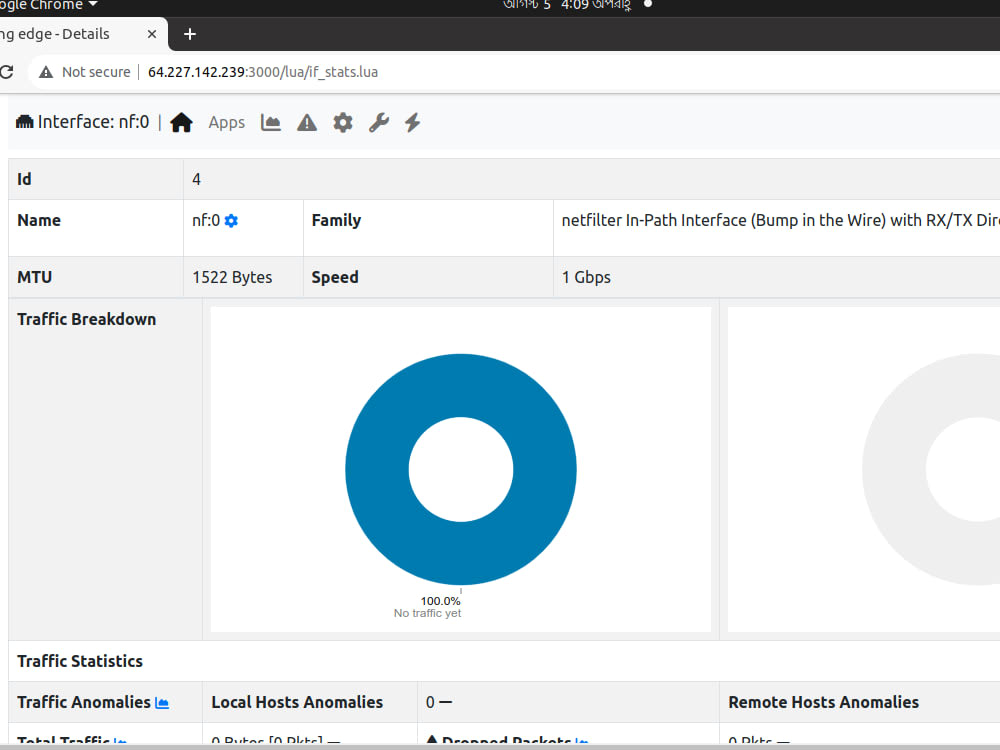
Task: Click the Not secure warning icon
Action: tap(46, 72)
